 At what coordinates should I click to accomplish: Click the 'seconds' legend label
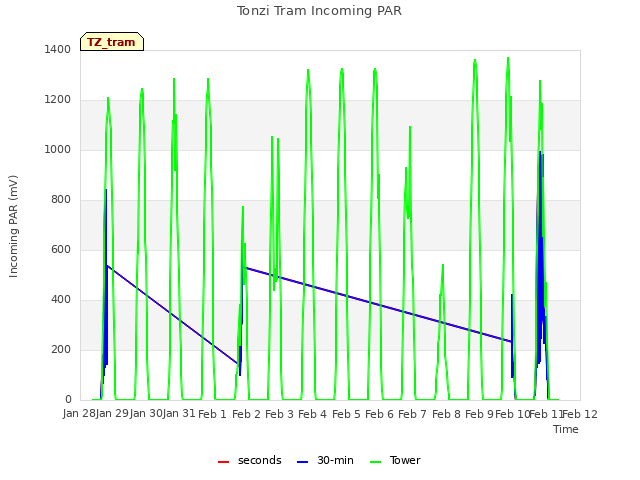pos(260,460)
